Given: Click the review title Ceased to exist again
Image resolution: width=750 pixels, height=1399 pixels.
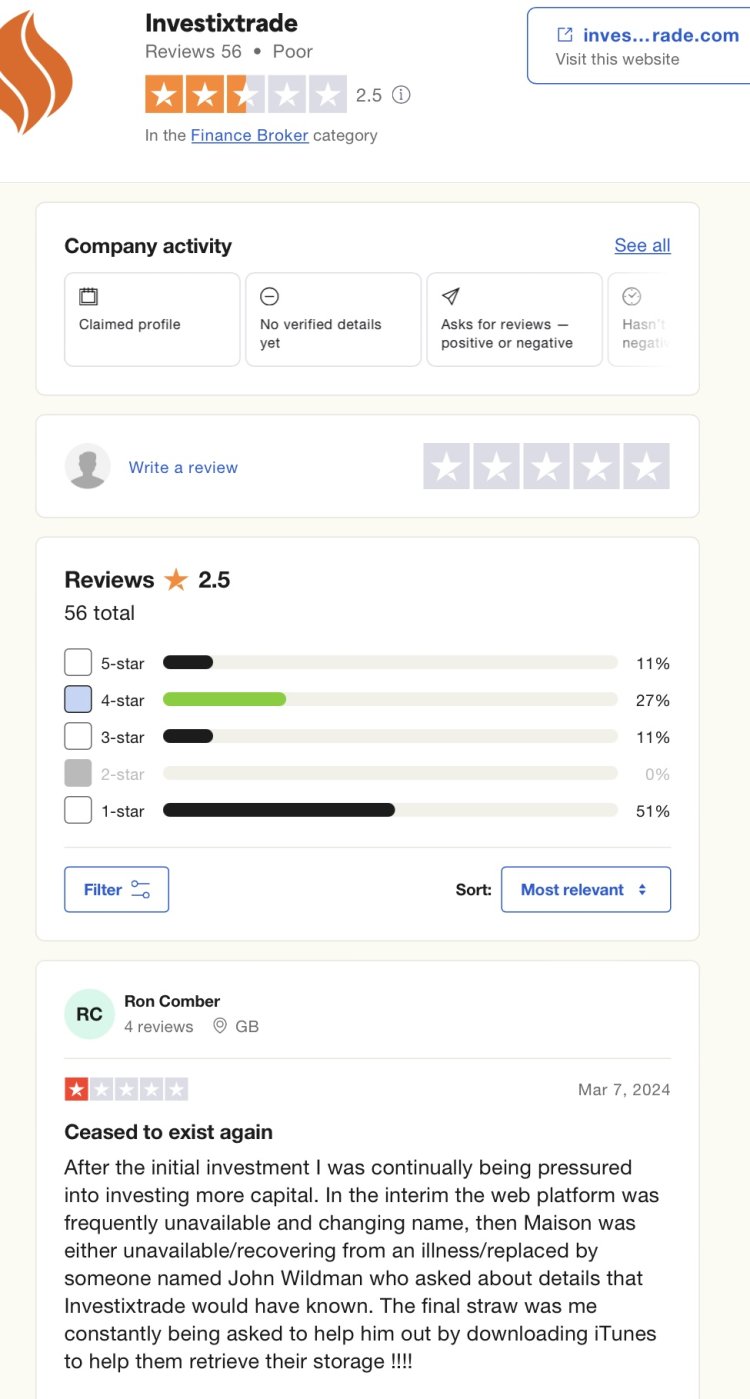Looking at the screenshot, I should pyautogui.click(x=168, y=1132).
